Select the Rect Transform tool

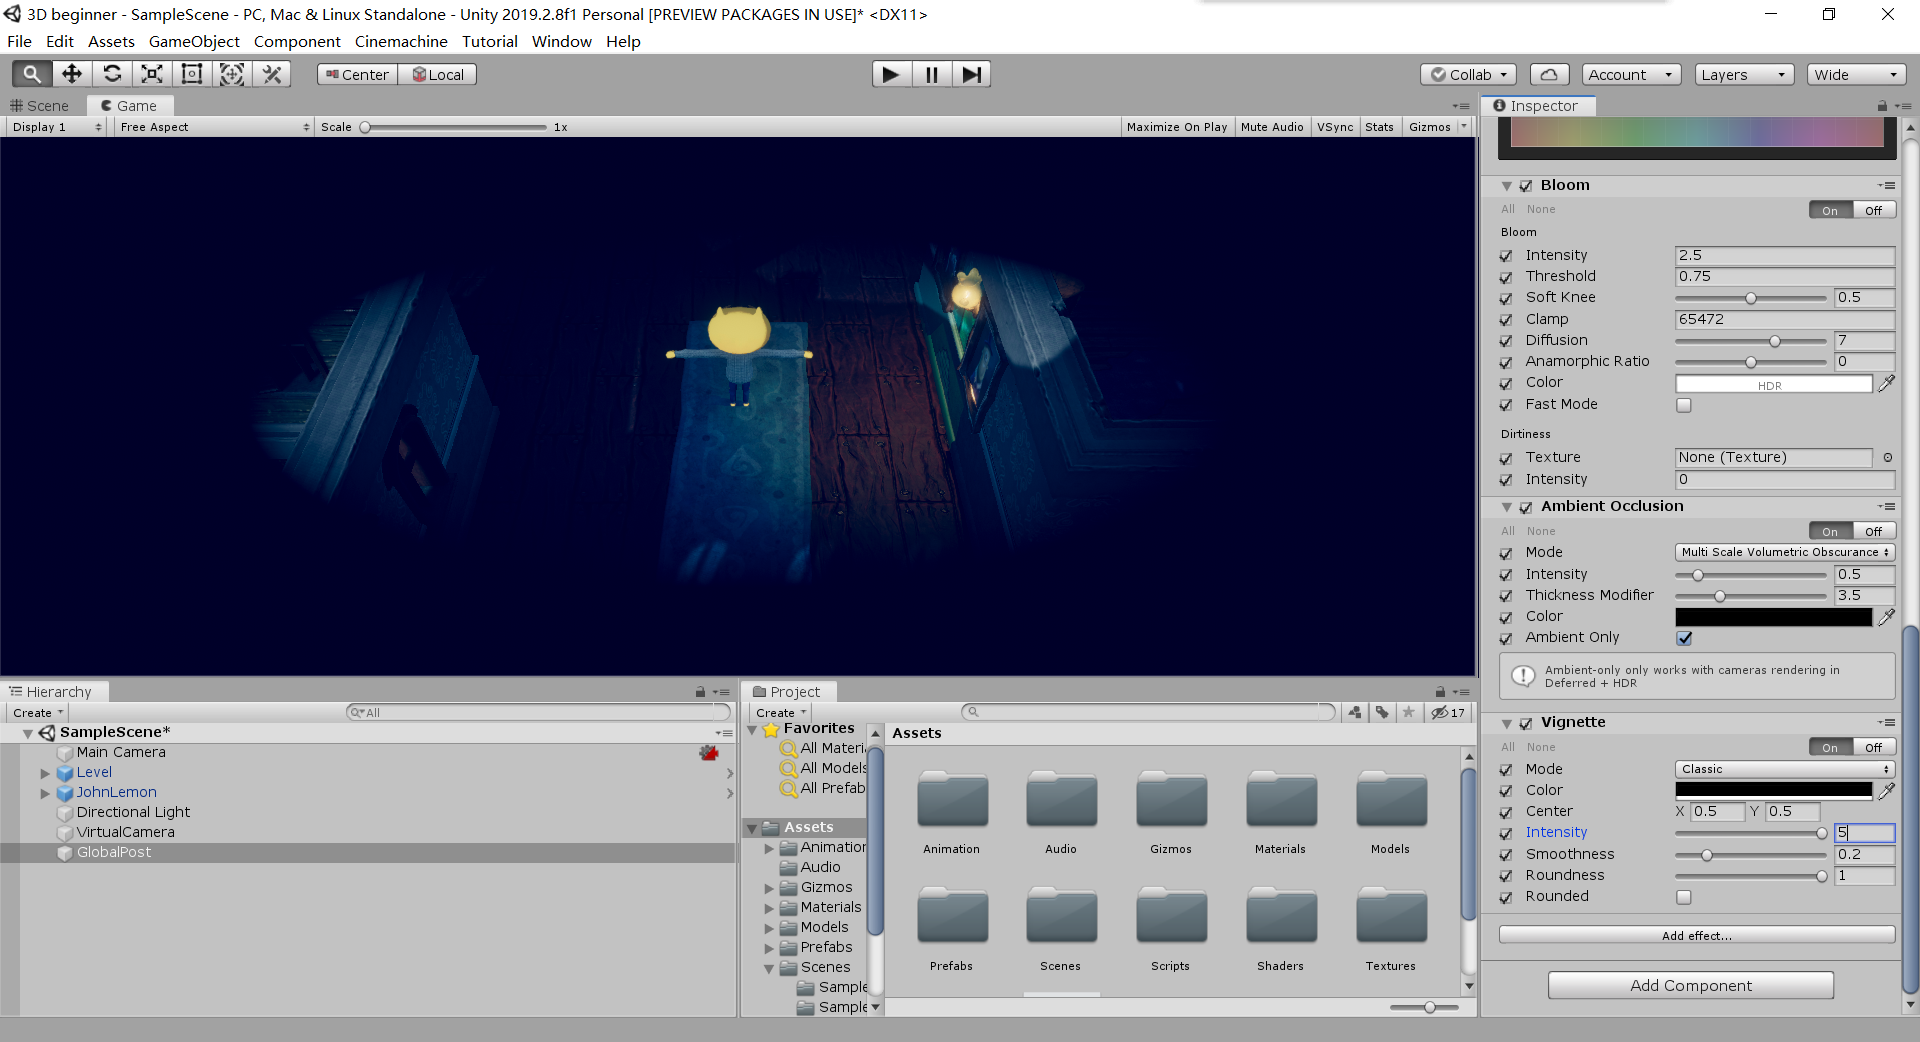click(x=192, y=74)
